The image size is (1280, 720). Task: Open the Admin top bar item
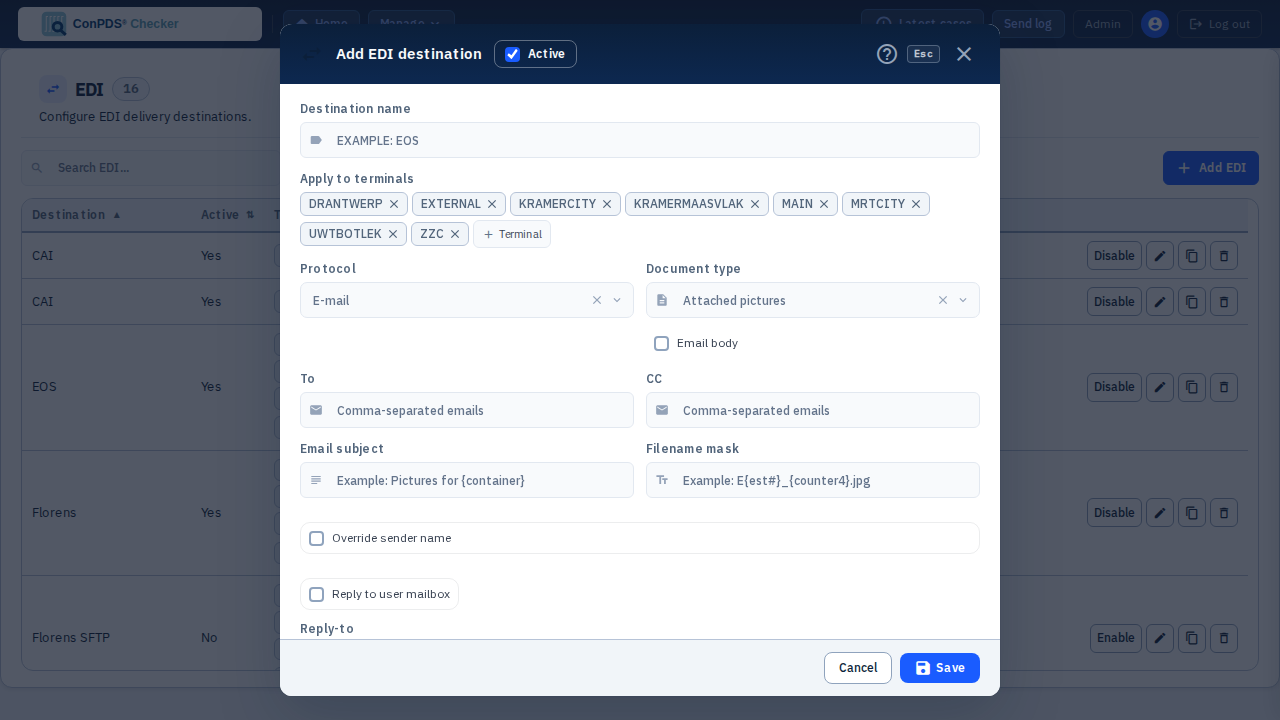1103,24
